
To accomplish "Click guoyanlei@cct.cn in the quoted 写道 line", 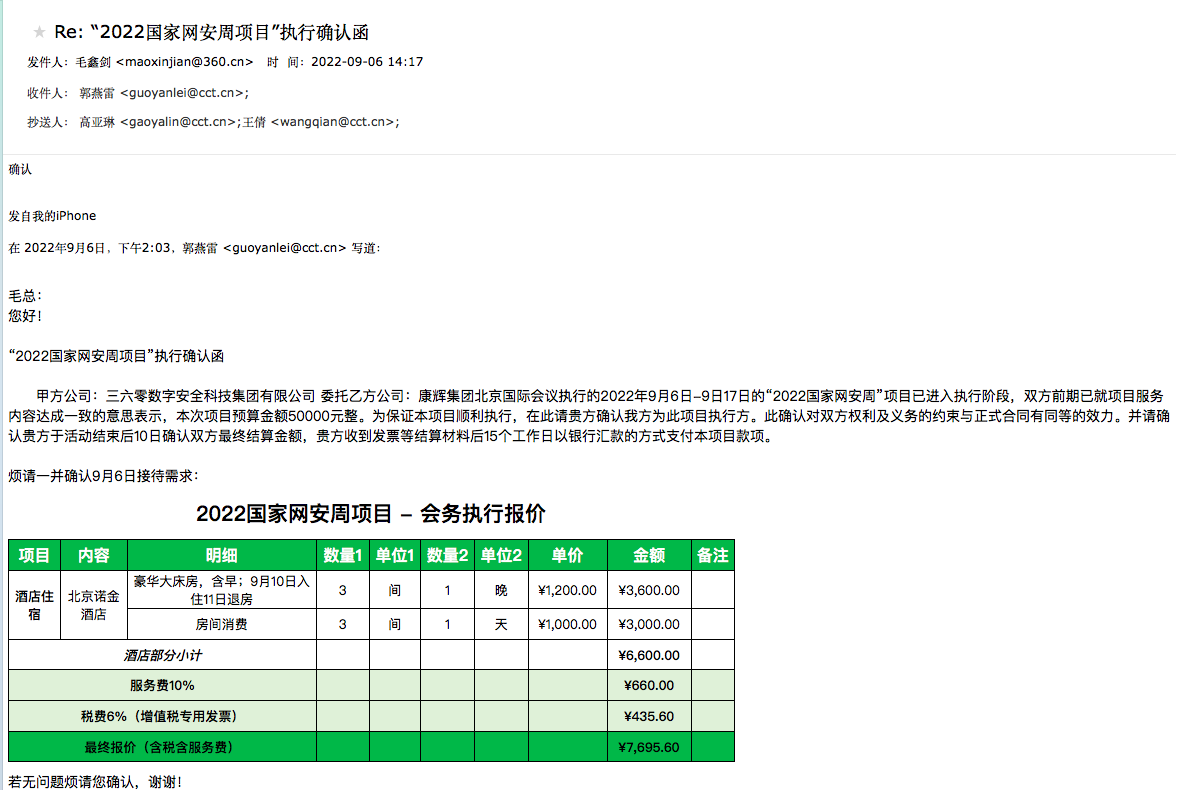I will [x=284, y=247].
